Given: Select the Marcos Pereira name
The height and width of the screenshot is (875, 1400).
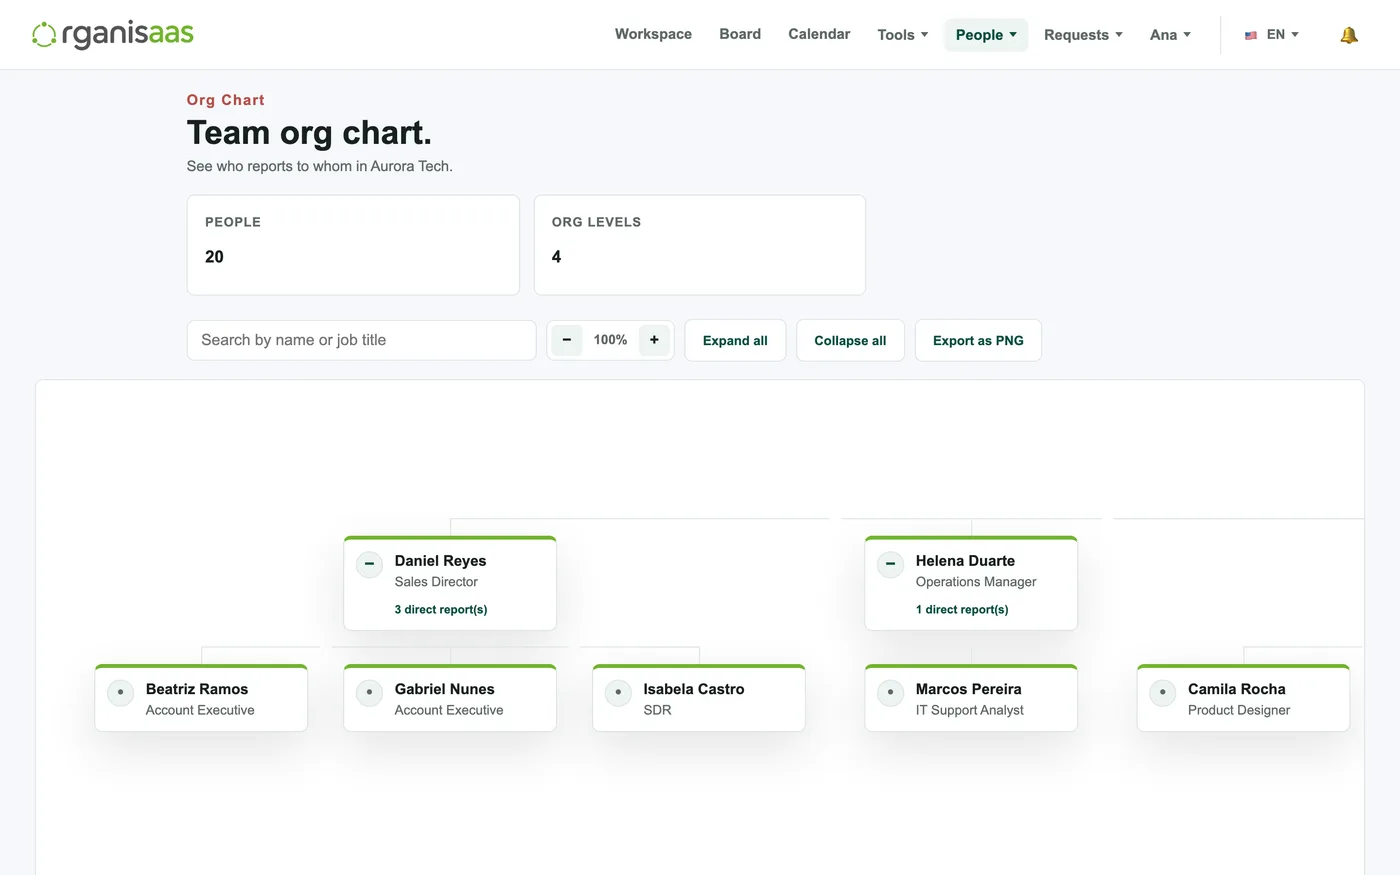Looking at the screenshot, I should pyautogui.click(x=969, y=689).
